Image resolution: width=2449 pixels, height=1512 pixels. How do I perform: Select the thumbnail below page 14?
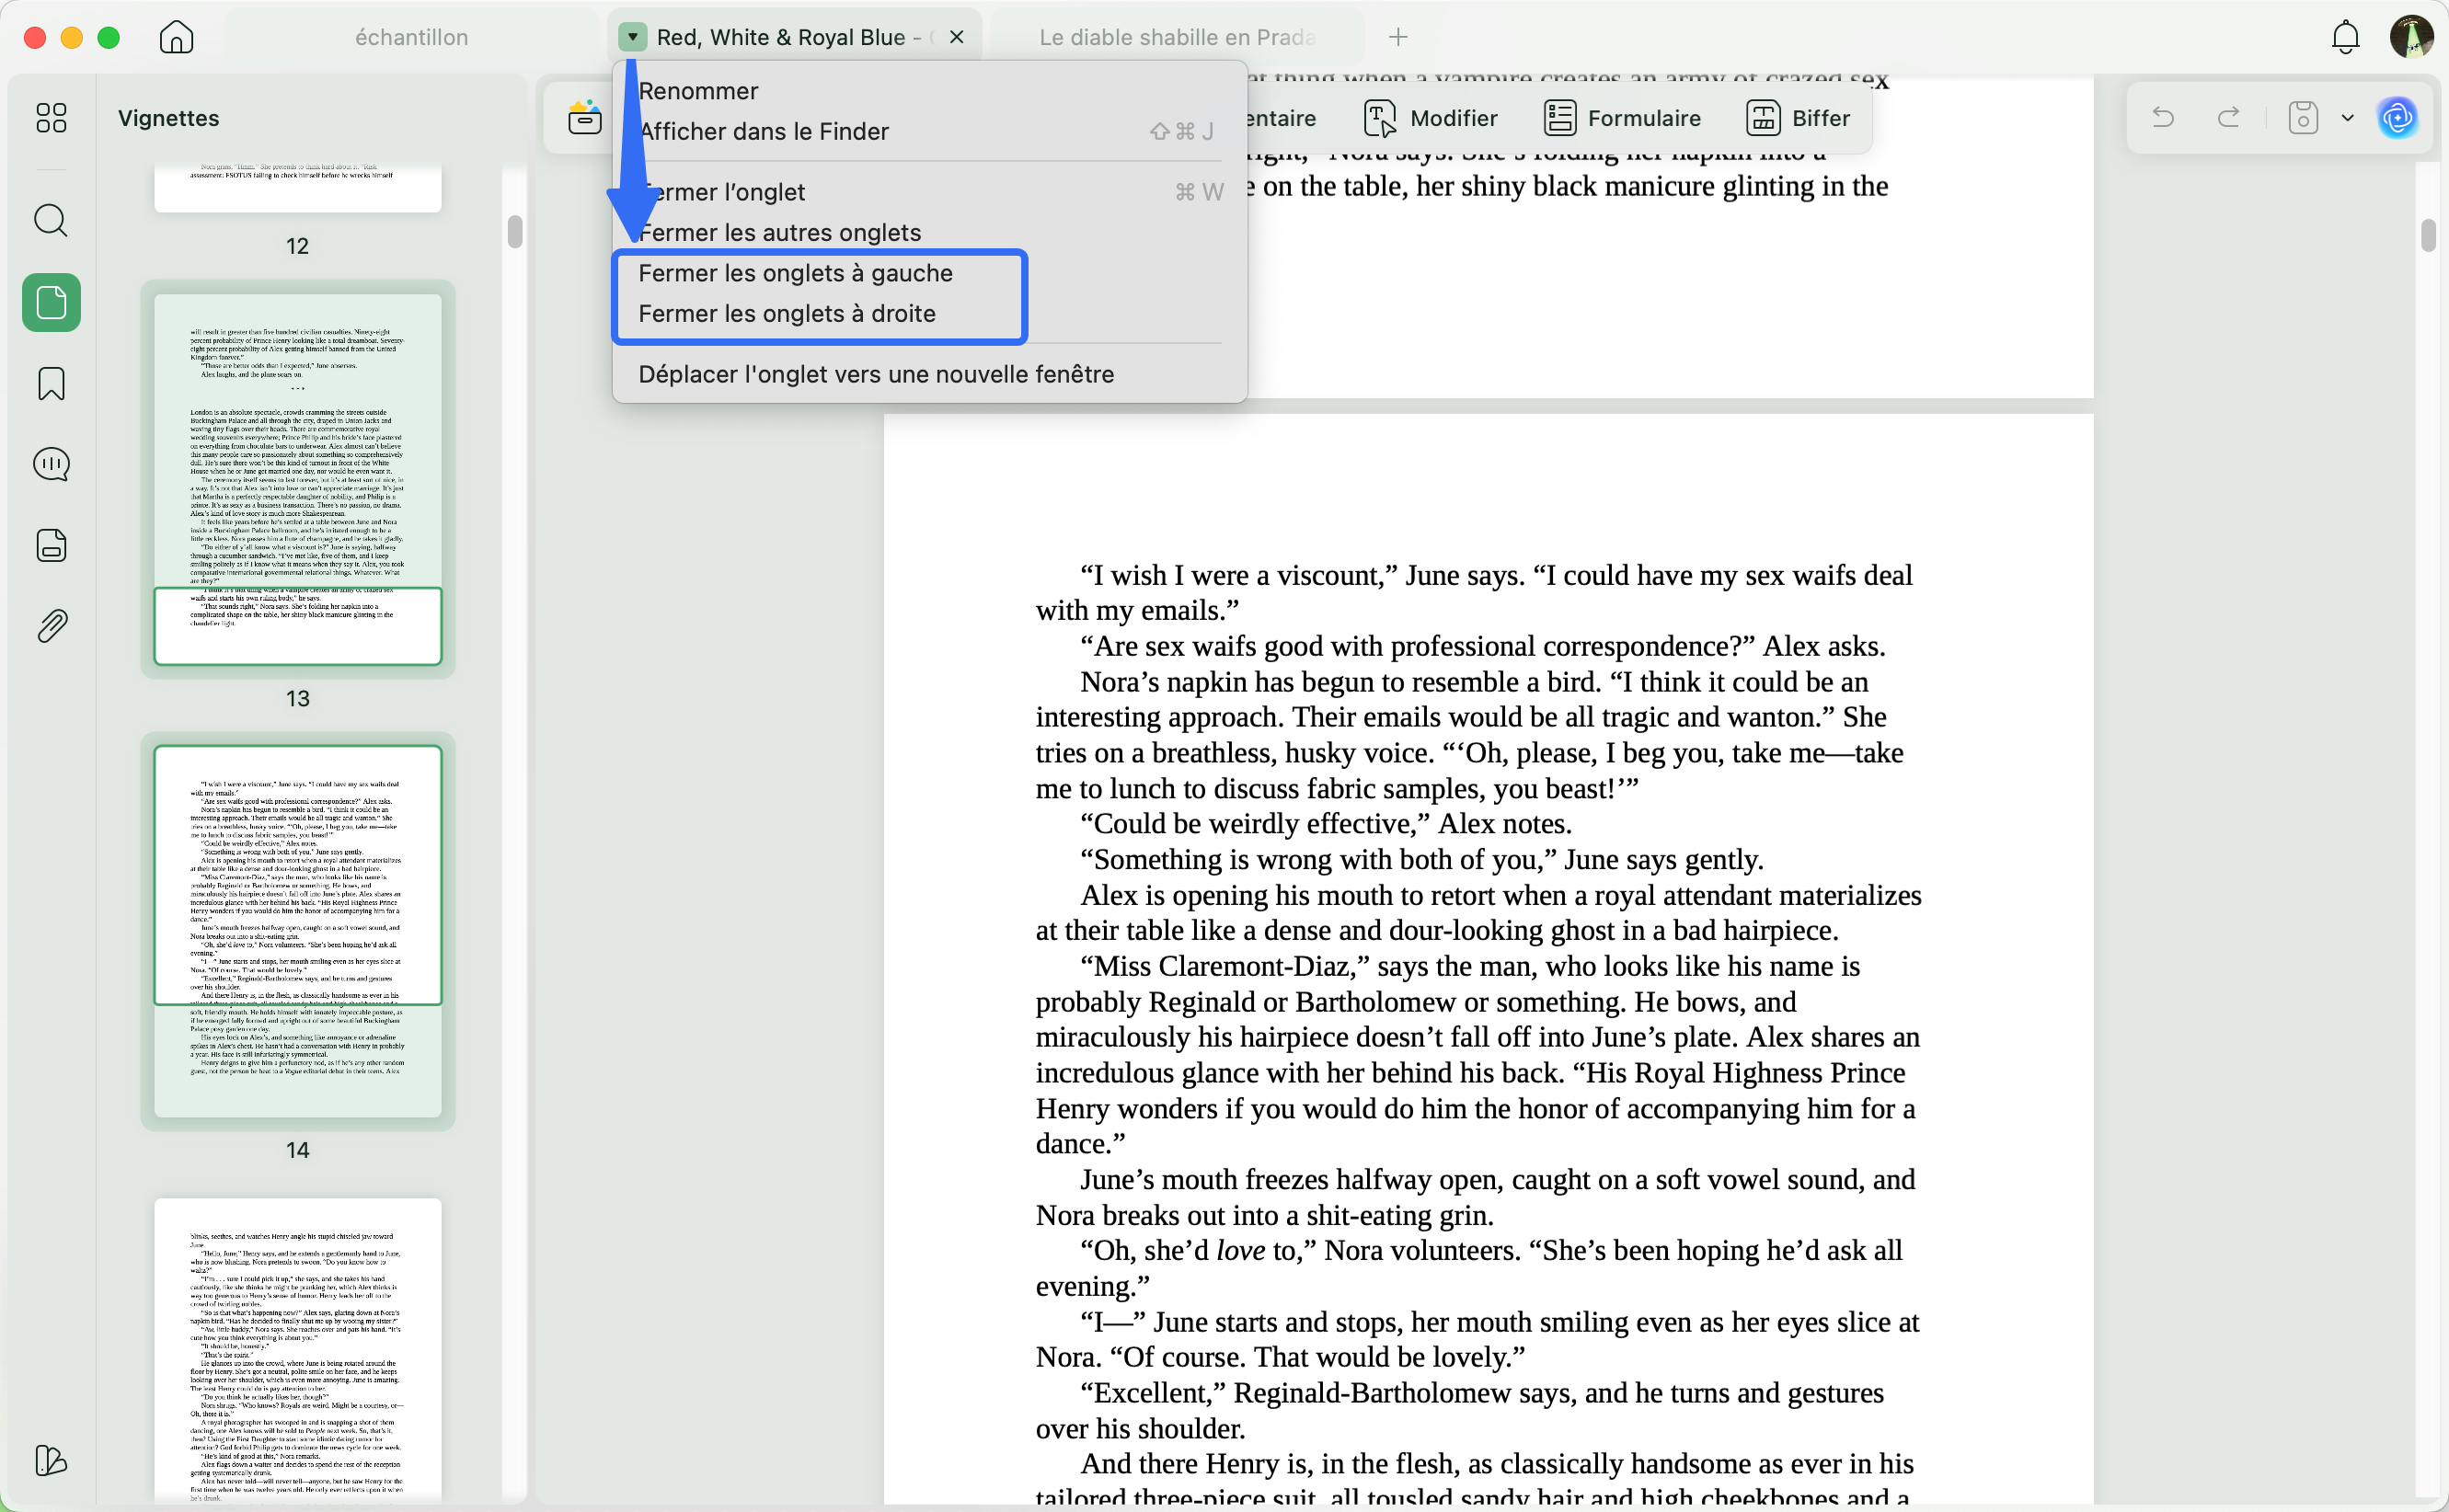pos(297,1350)
